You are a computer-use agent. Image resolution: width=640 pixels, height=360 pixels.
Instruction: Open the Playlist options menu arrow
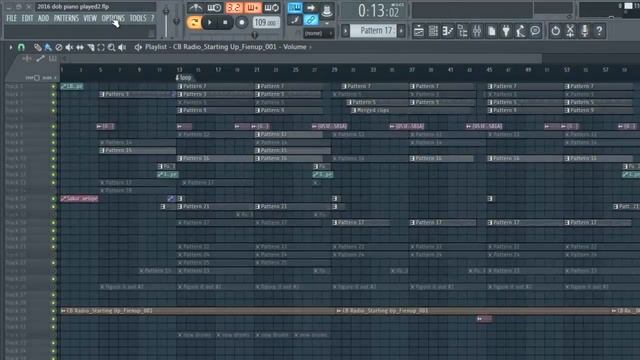pyautogui.click(x=11, y=47)
